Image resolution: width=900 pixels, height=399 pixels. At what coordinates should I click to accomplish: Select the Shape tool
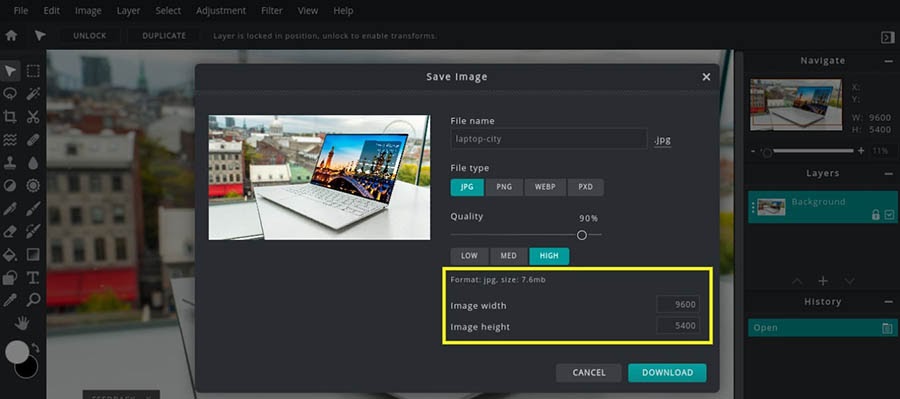10,278
